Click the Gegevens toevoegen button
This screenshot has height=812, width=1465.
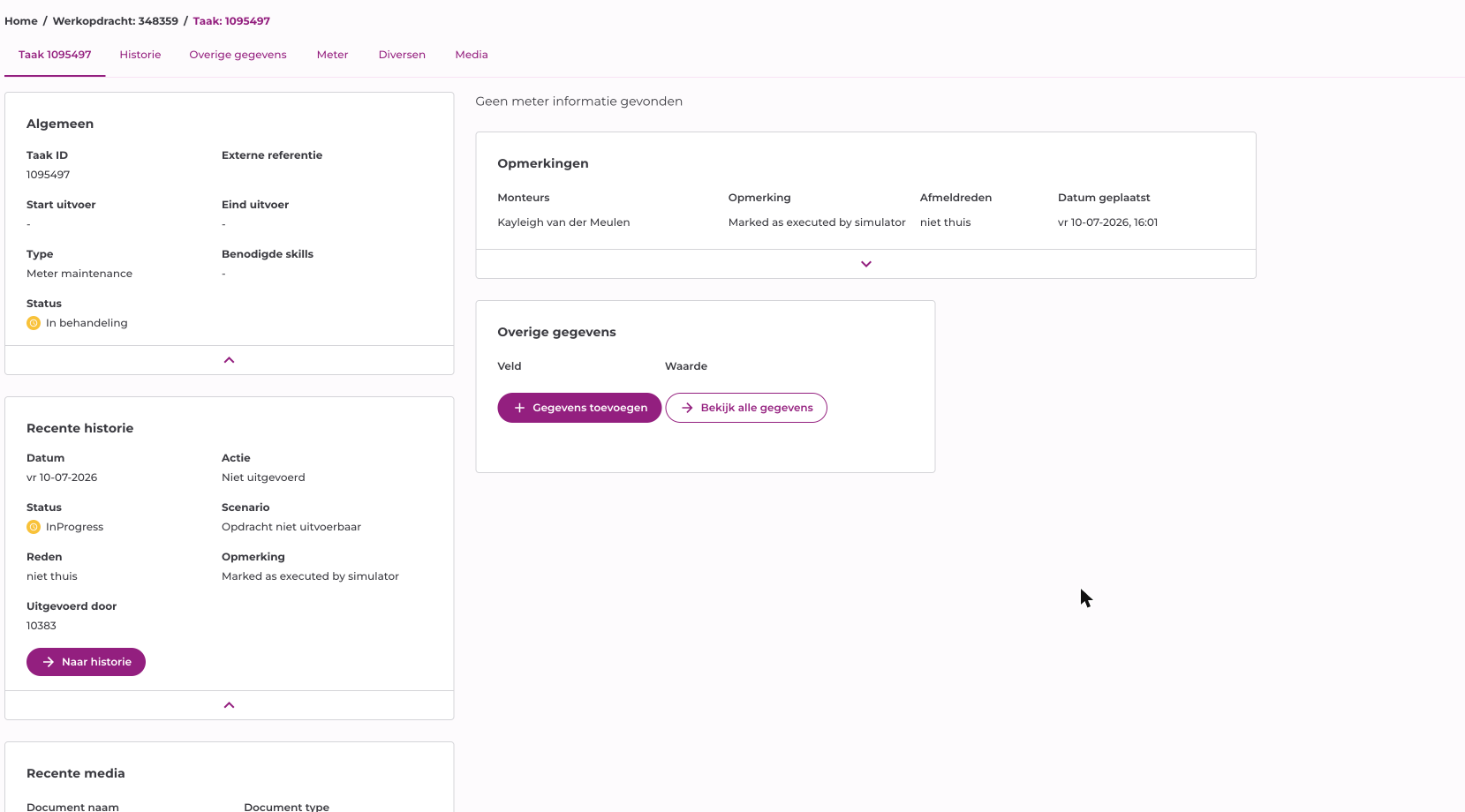coord(579,408)
